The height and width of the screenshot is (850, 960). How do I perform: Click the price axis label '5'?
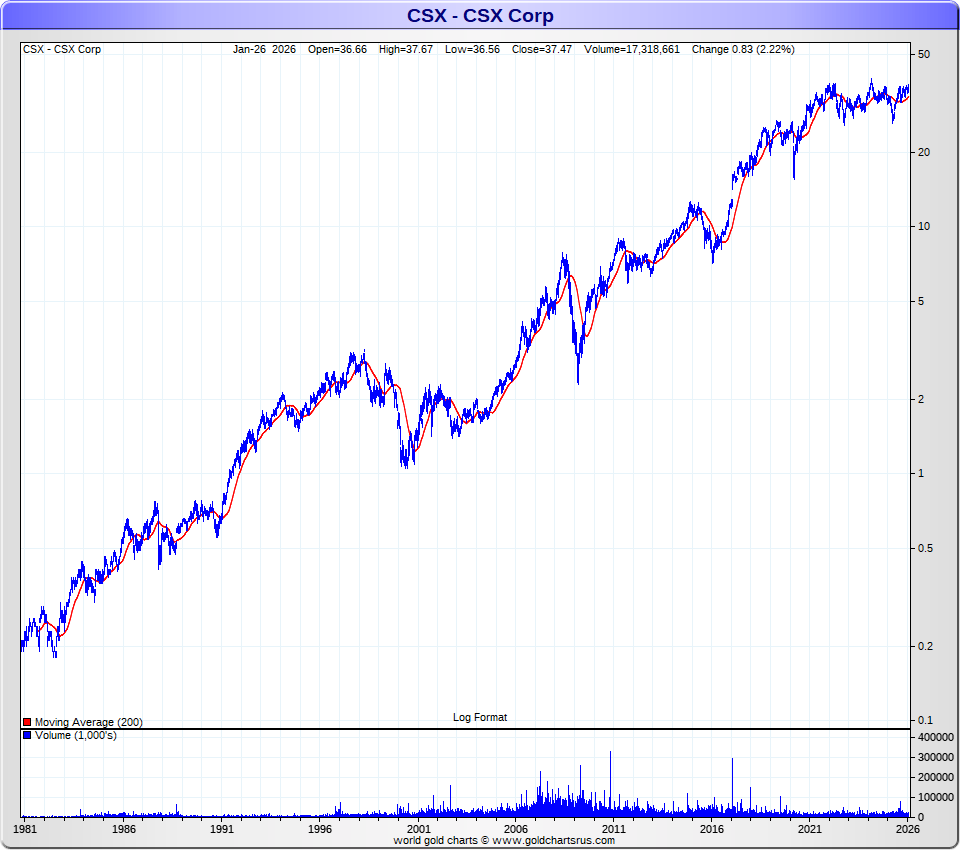[921, 301]
